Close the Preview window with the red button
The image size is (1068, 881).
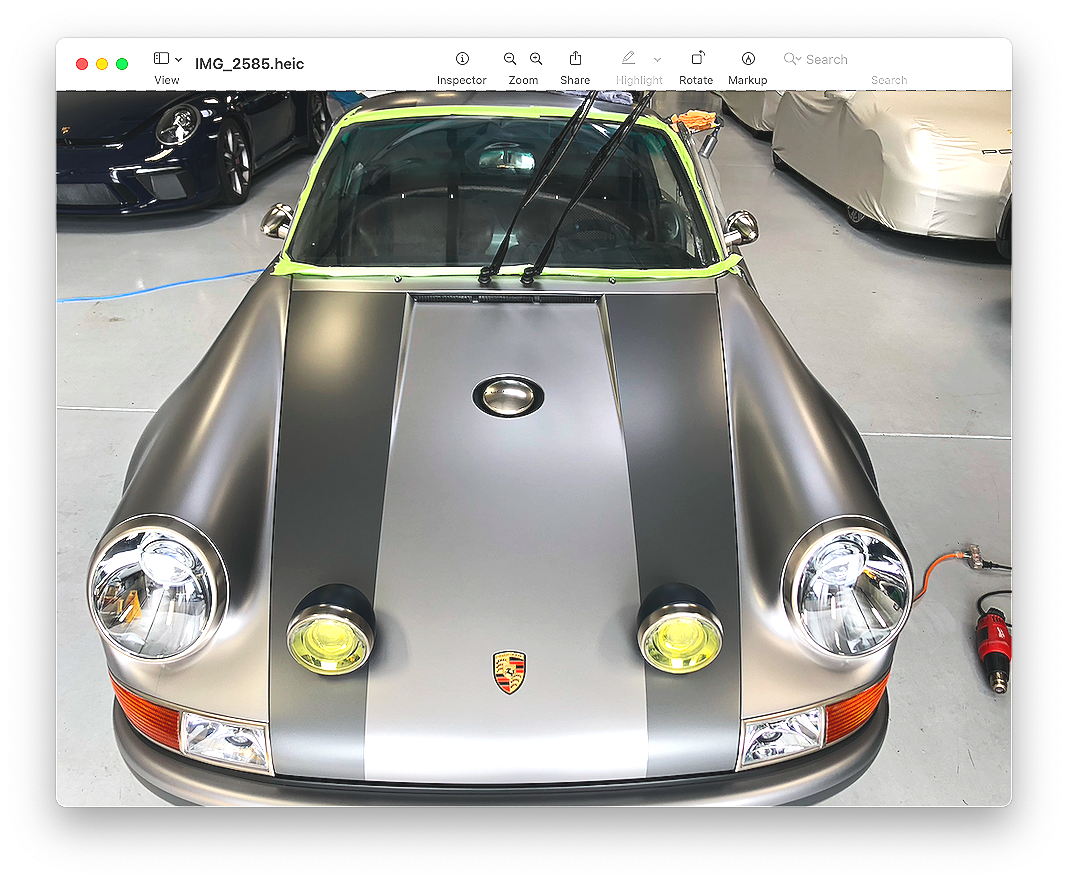(x=81, y=62)
